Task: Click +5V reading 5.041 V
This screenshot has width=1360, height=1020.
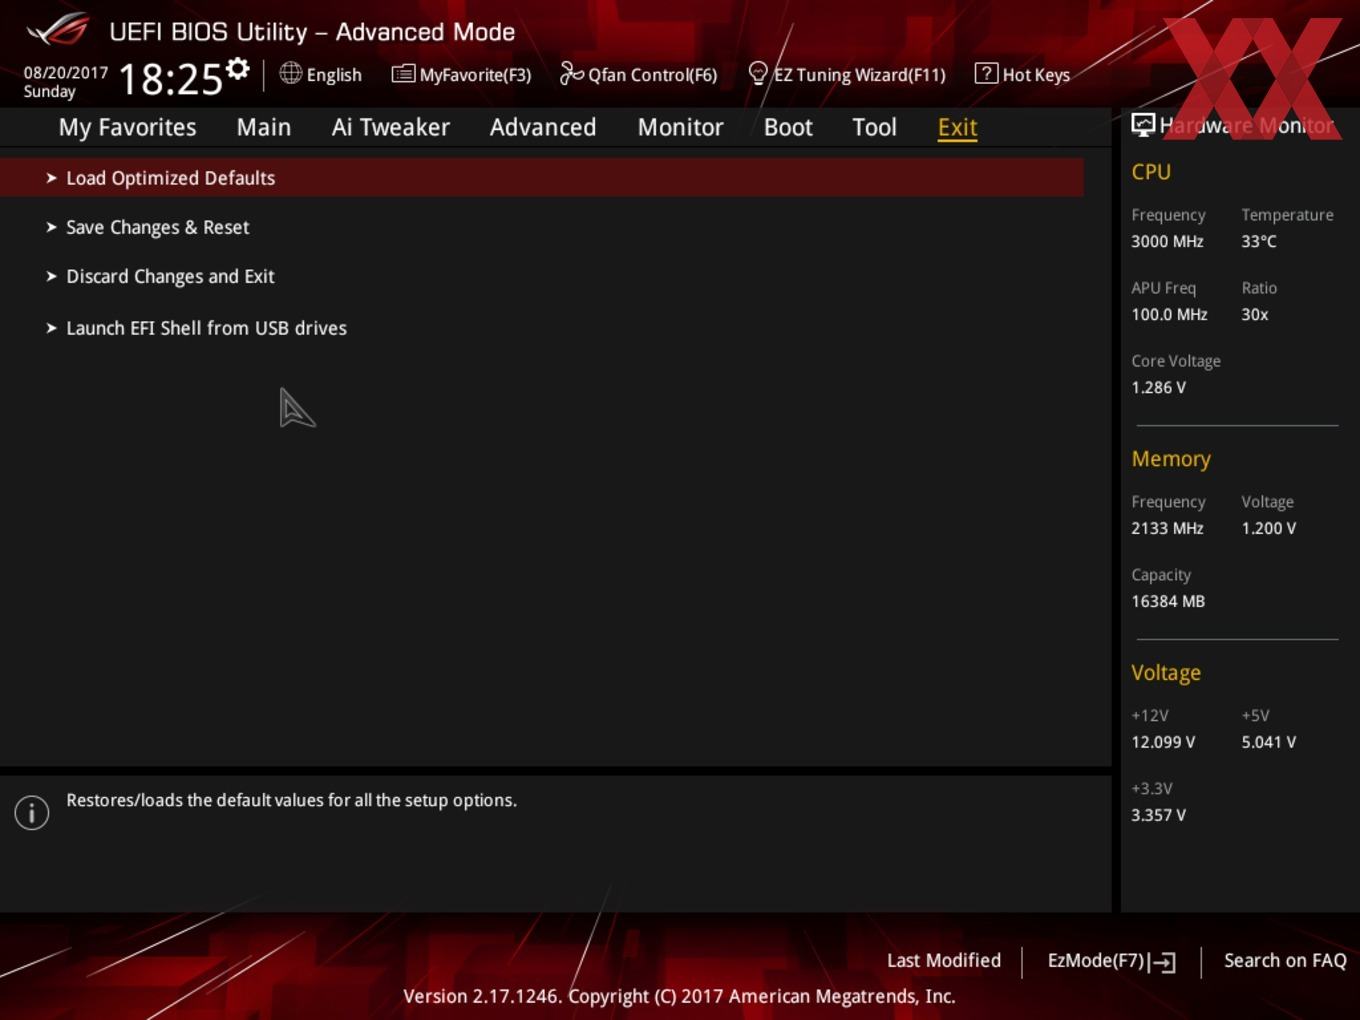Action: point(1268,742)
